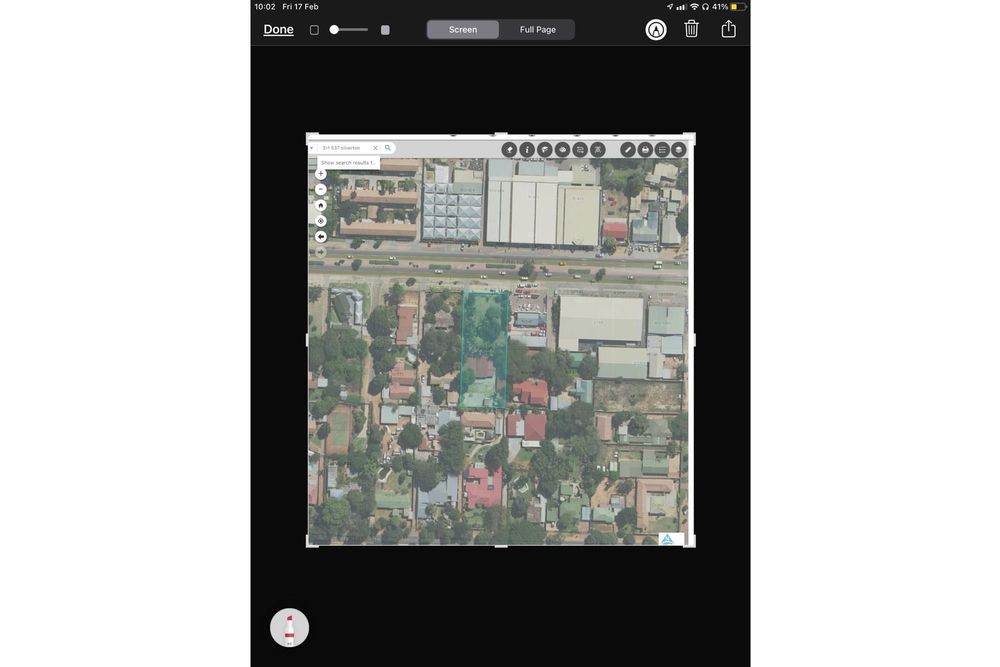
Task: Expand the search source dropdown arrow
Action: [x=312, y=148]
